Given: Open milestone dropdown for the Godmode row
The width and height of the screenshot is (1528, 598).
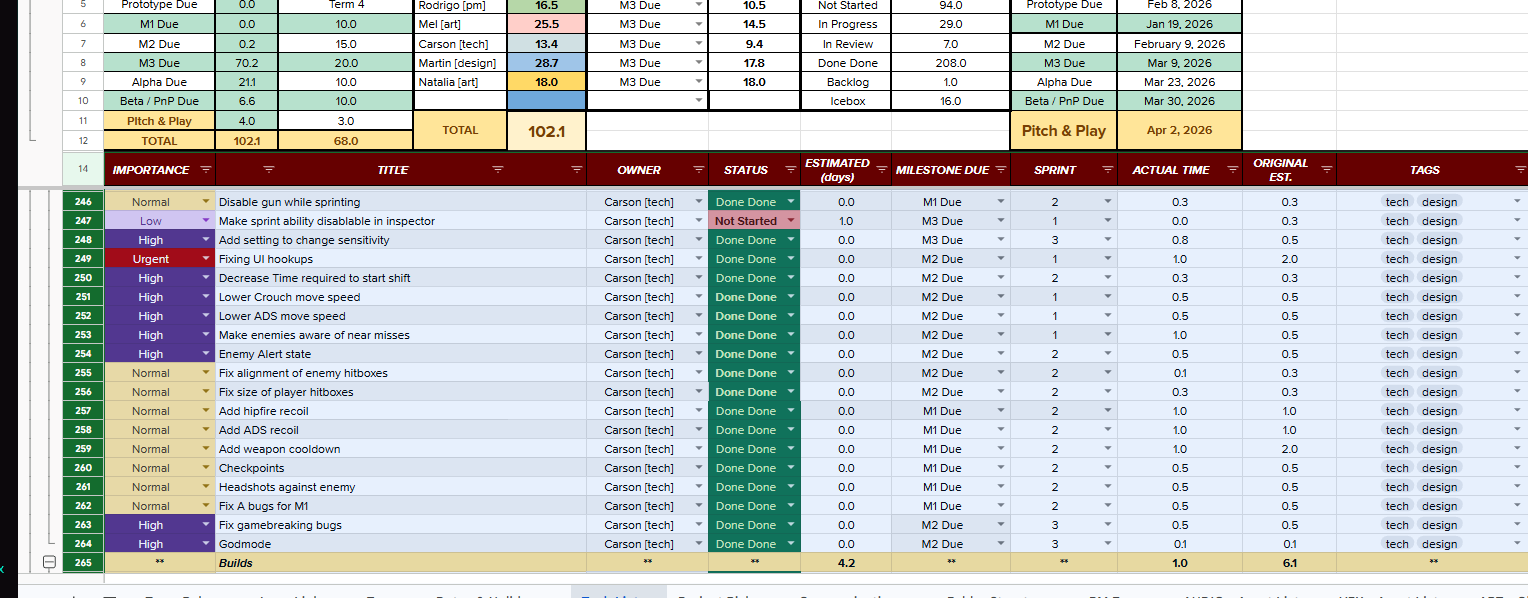Looking at the screenshot, I should click(1001, 544).
